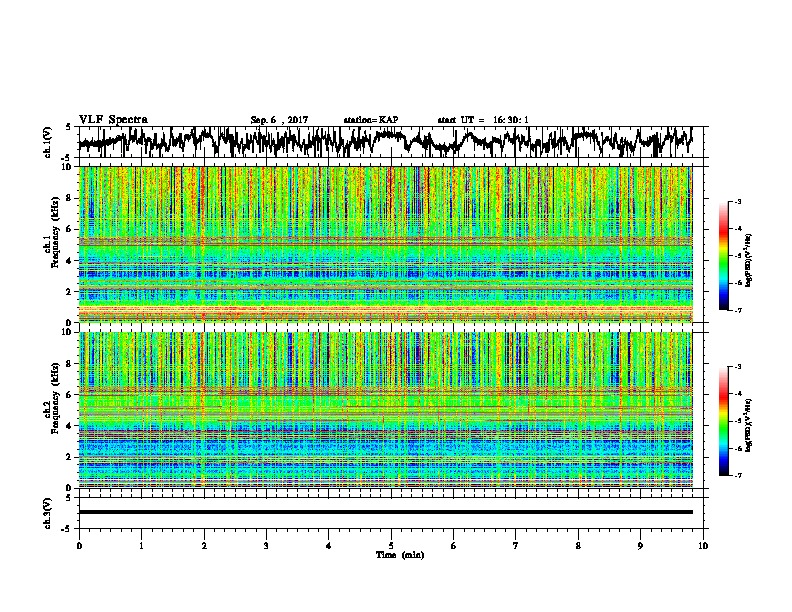The width and height of the screenshot is (792, 612).
Task: Click the ch.2 spectrogram panel
Action: tap(386, 410)
